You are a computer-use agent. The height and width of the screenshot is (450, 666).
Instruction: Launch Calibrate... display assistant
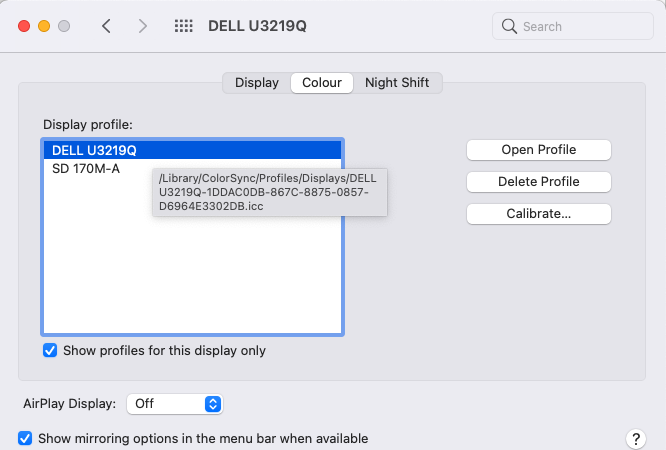538,214
